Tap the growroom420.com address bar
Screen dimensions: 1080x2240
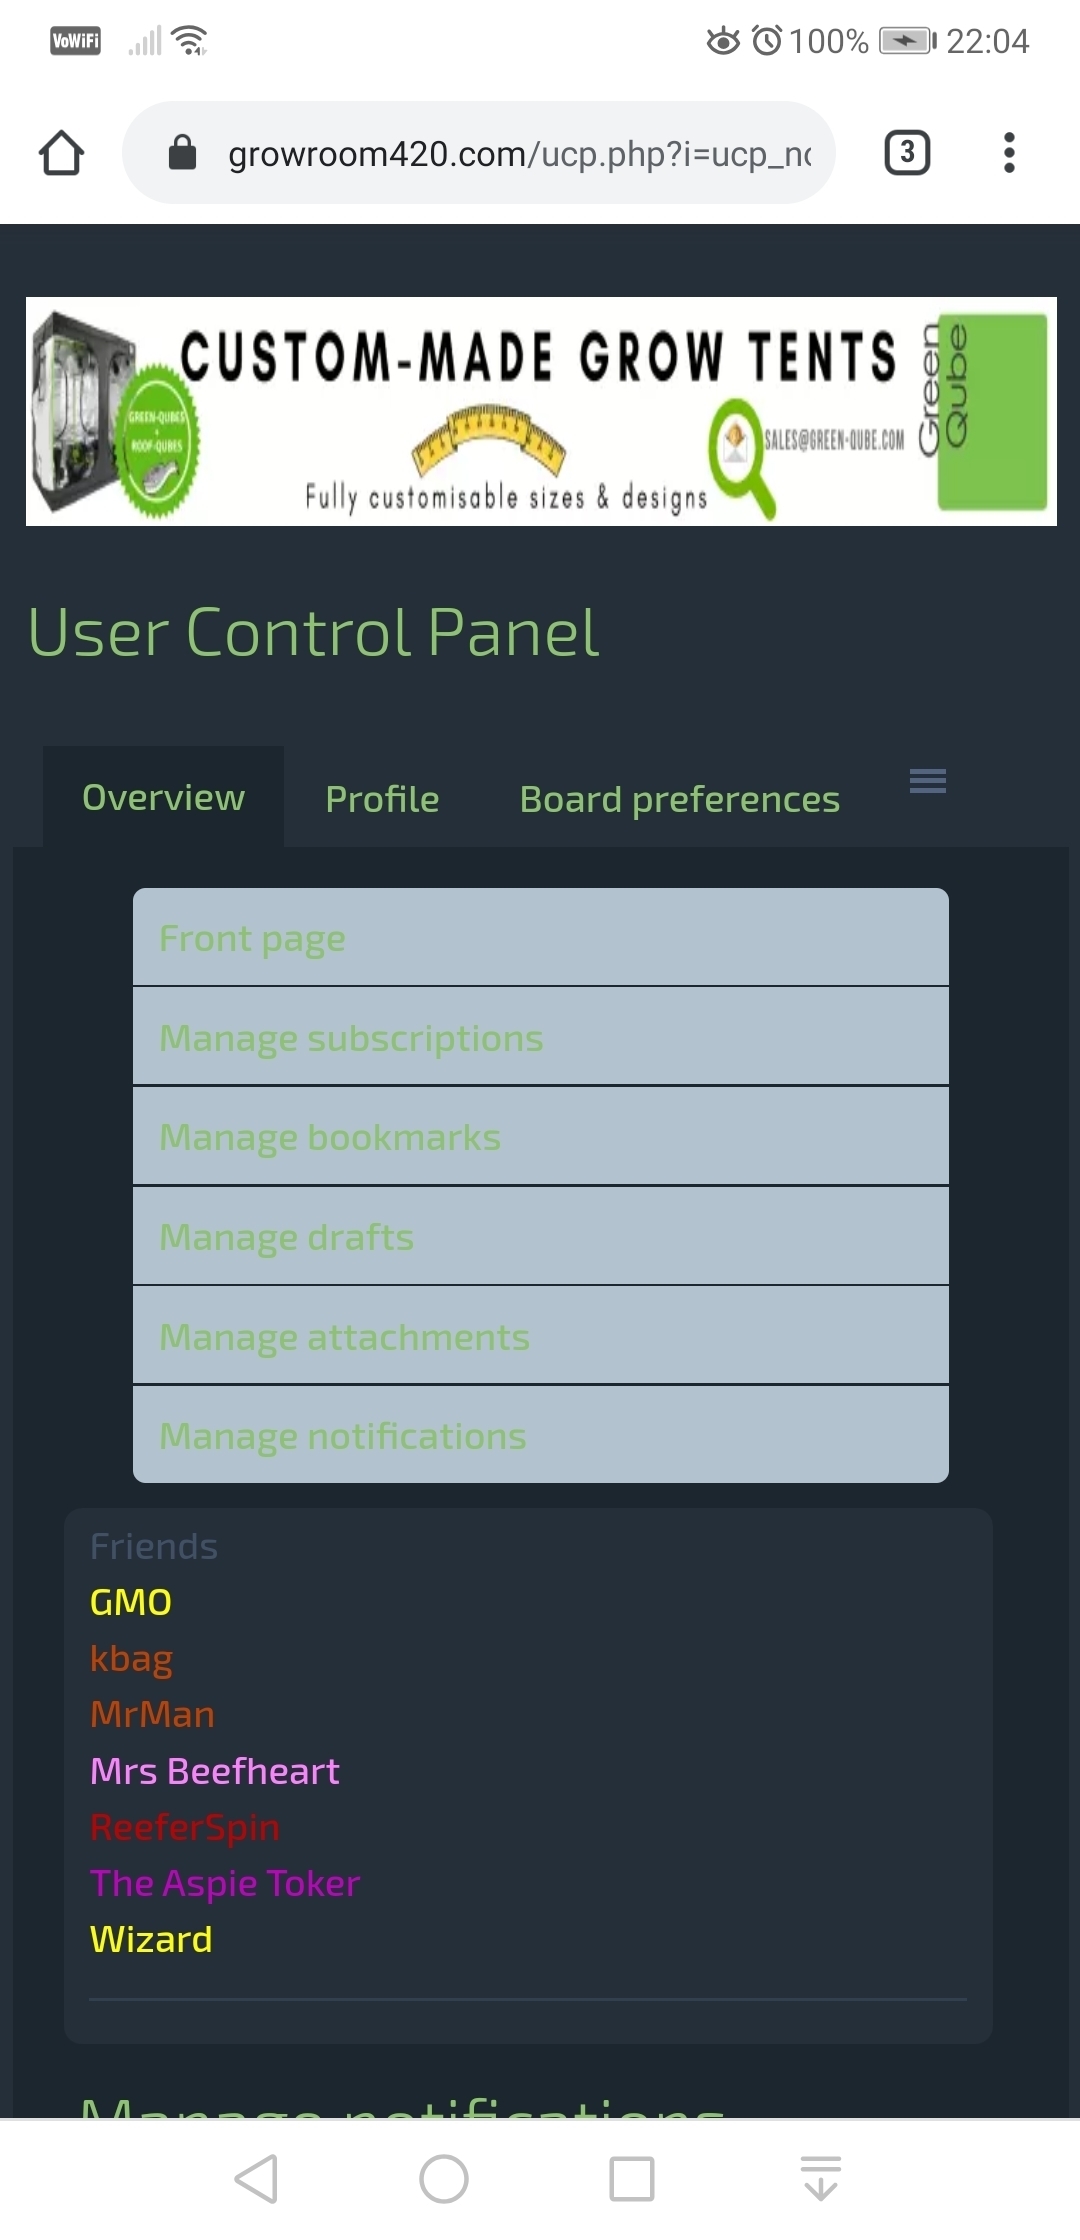(x=519, y=154)
